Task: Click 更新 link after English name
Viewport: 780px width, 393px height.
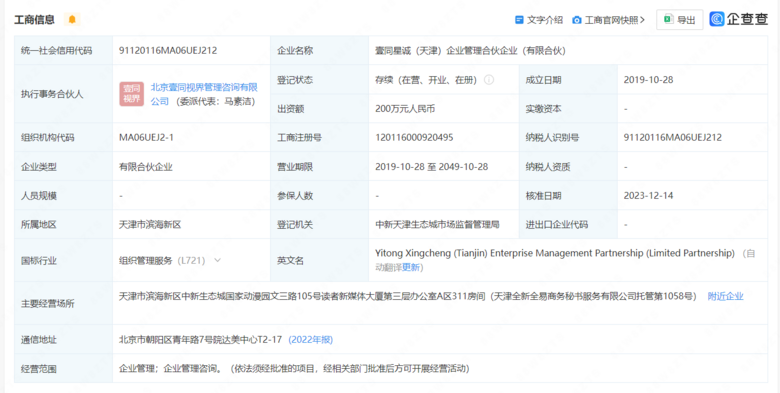Action: coord(411,267)
